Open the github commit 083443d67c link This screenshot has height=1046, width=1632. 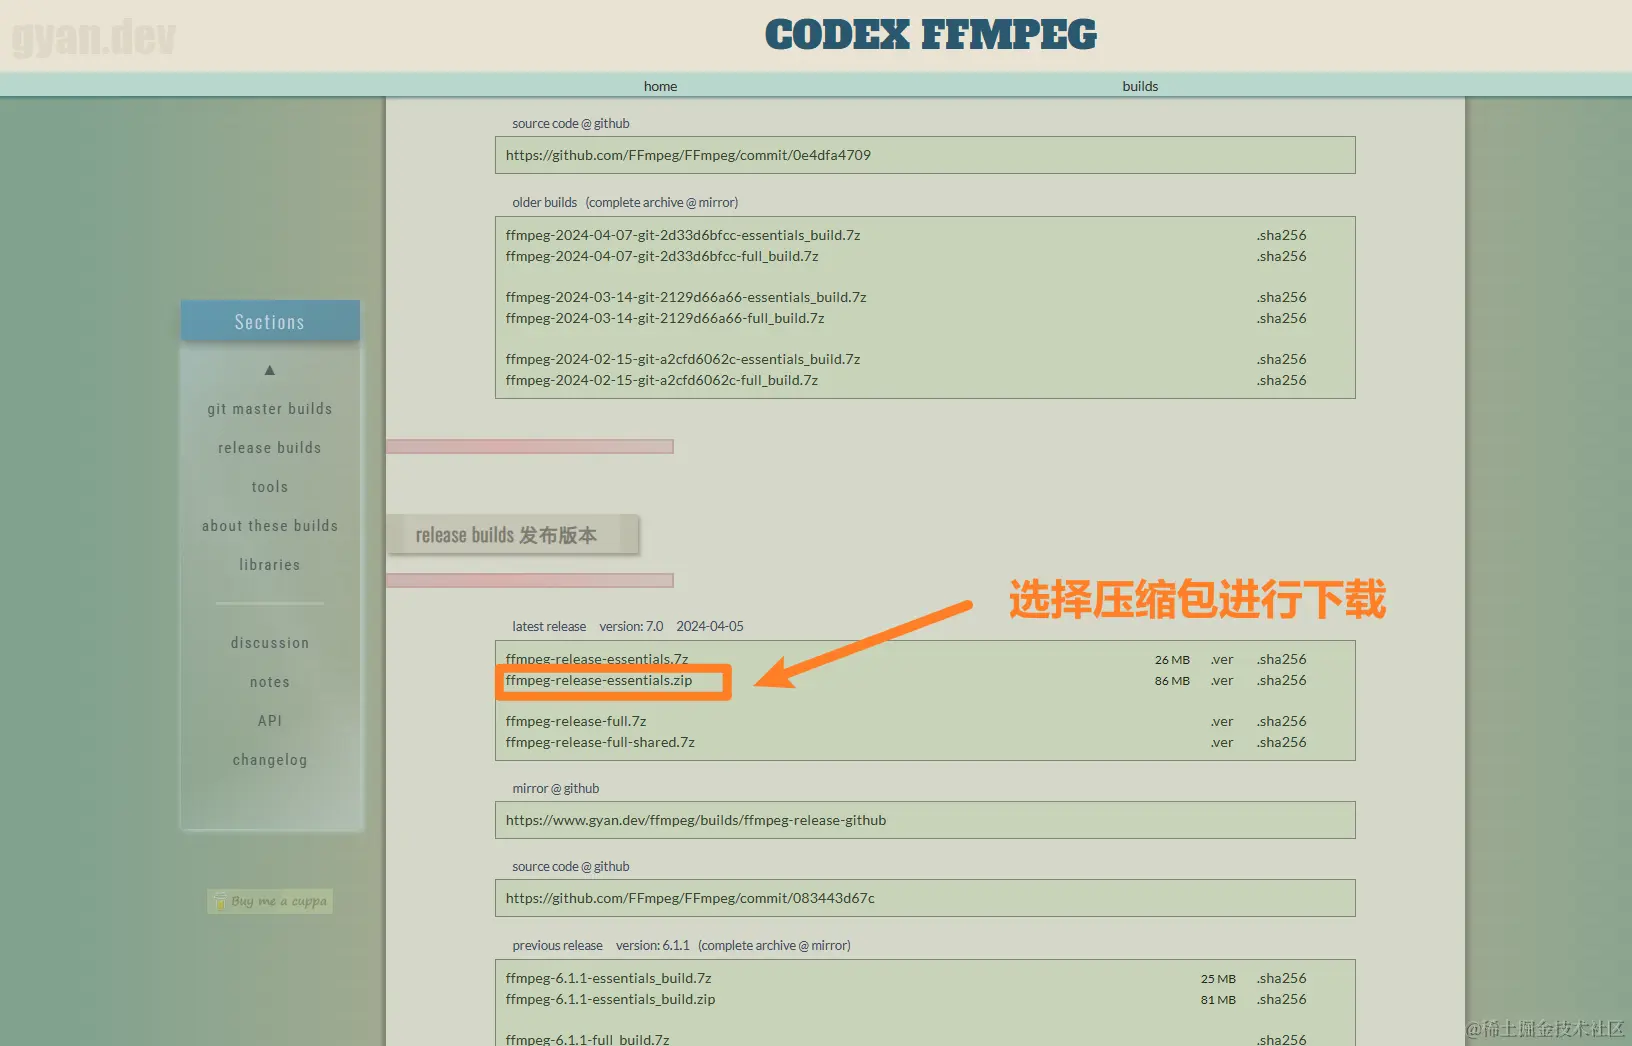coord(690,898)
